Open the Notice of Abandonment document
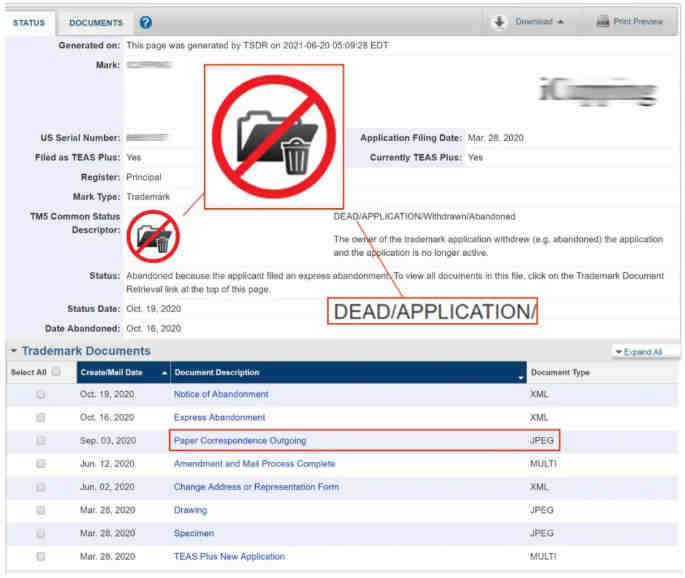 [x=221, y=395]
